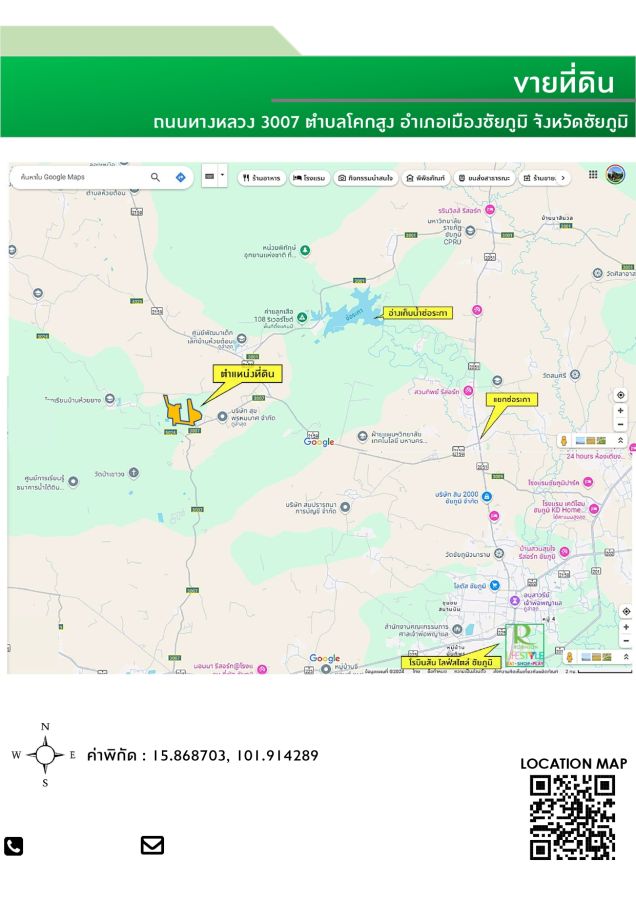636x900 pixels.
Task: Expand the upper map layers double-chevron
Action: [620, 440]
